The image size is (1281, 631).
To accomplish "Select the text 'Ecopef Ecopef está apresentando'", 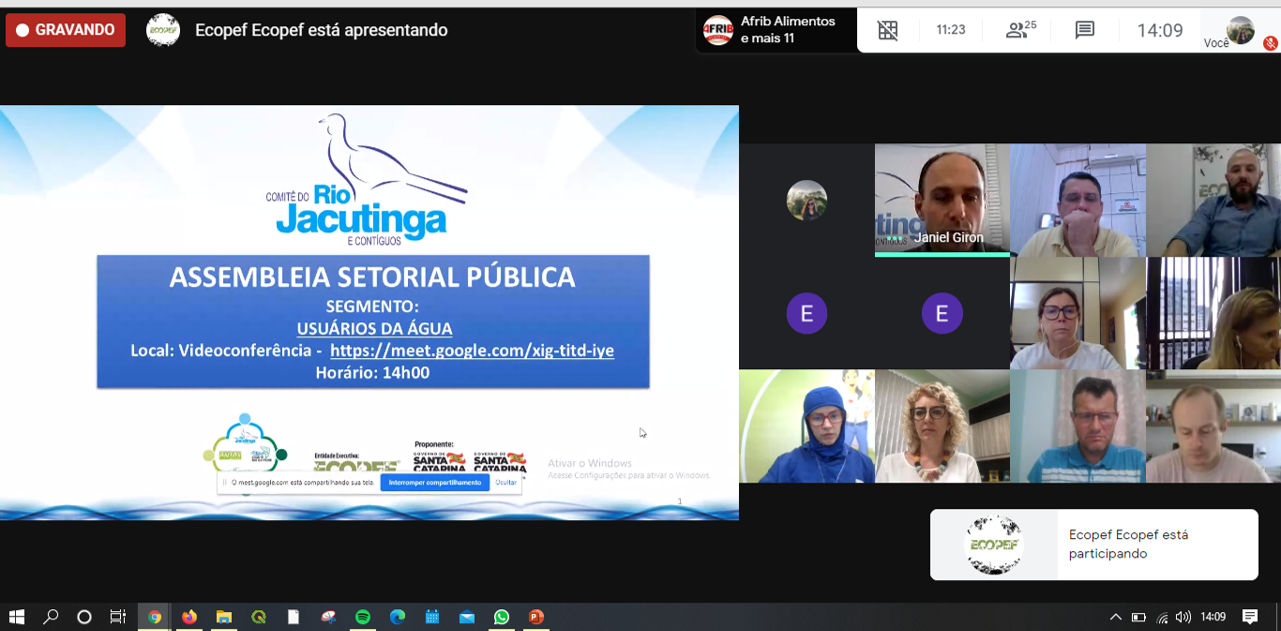I will click(321, 30).
